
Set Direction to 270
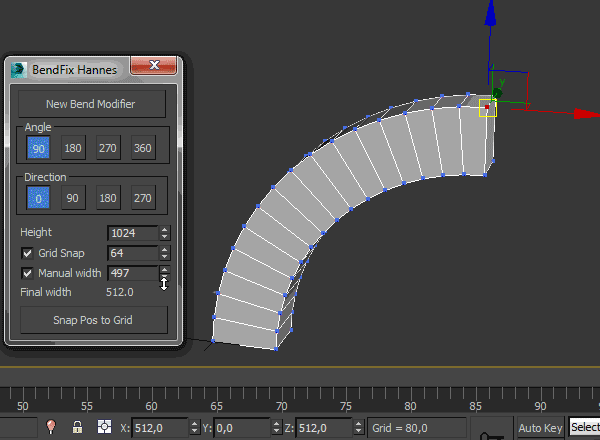pyautogui.click(x=143, y=198)
